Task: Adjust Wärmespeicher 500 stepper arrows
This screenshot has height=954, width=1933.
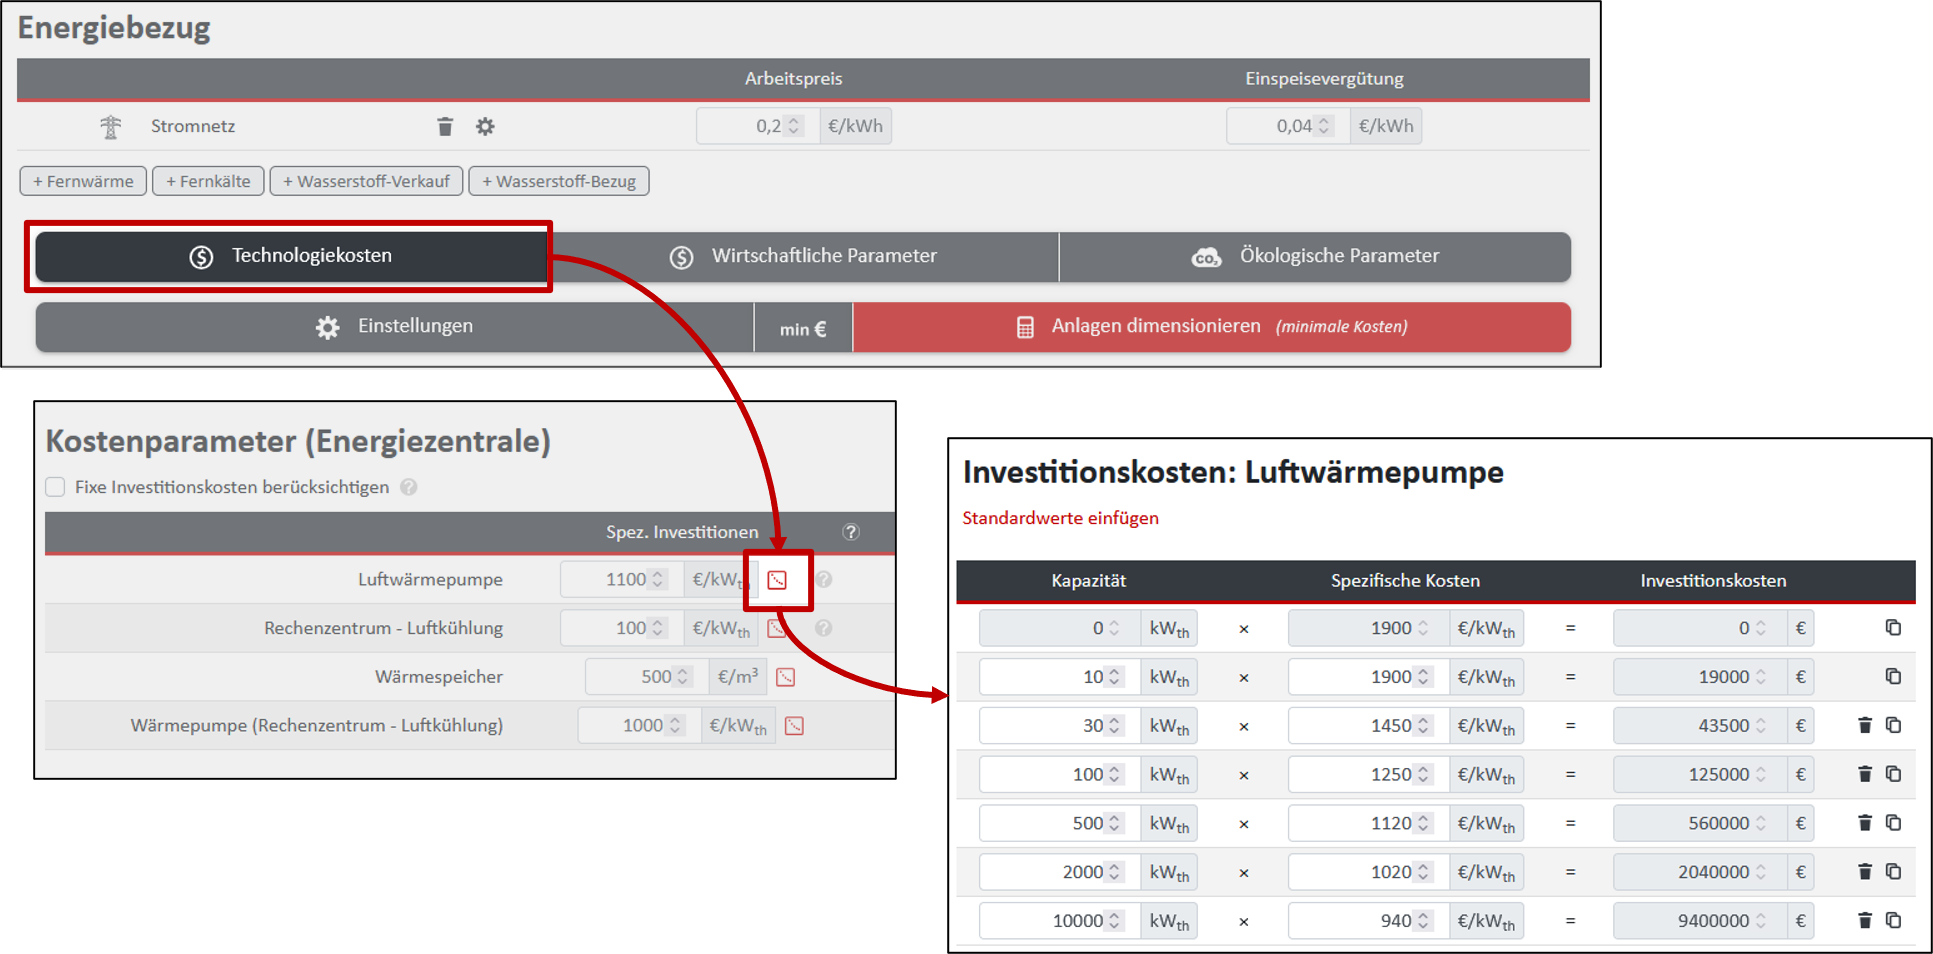Action: point(683,677)
